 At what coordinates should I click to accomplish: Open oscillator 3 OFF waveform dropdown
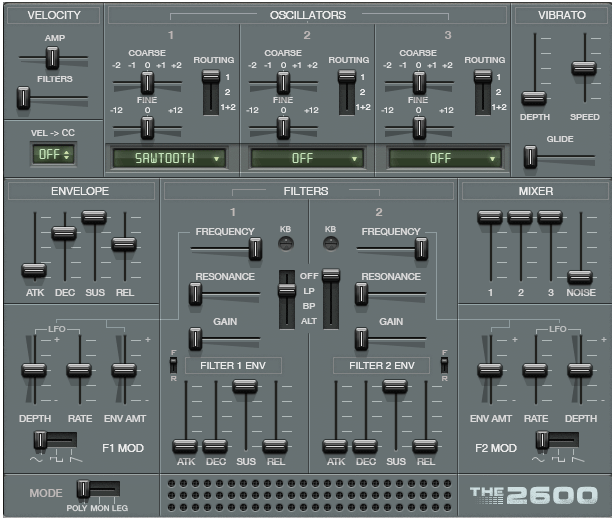(x=444, y=158)
